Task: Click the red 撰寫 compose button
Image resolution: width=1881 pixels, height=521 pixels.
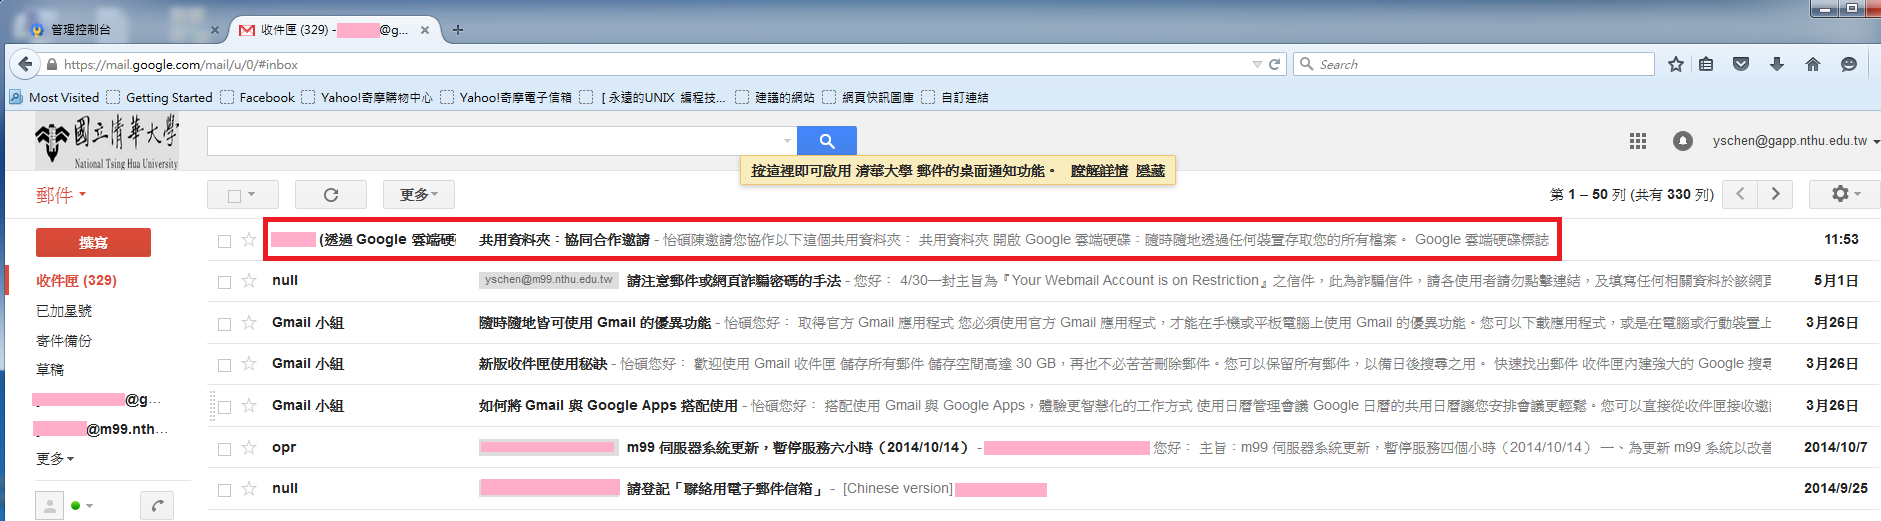Action: click(x=93, y=243)
